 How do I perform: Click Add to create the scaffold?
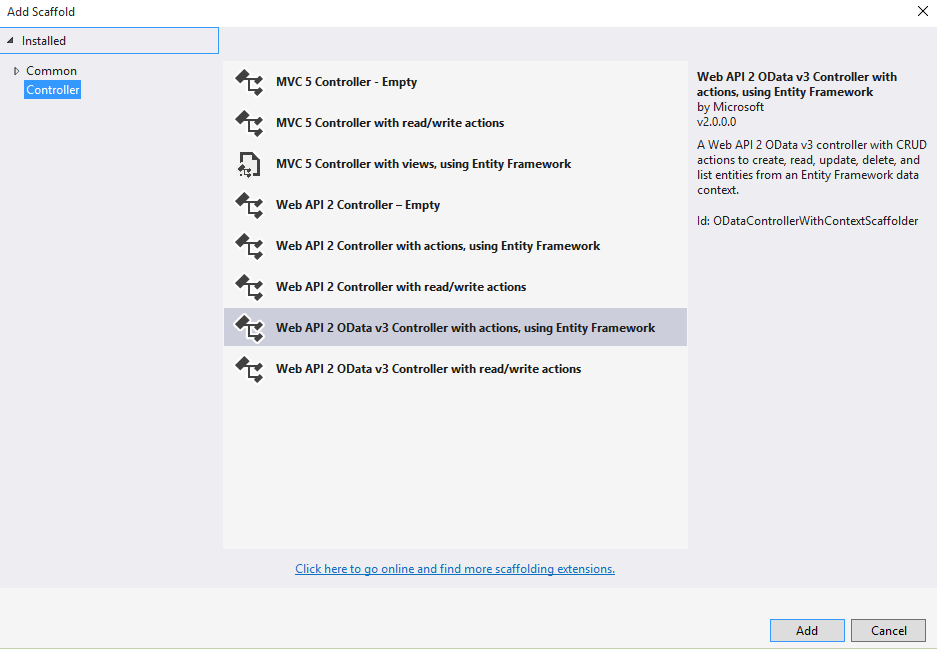coord(806,630)
